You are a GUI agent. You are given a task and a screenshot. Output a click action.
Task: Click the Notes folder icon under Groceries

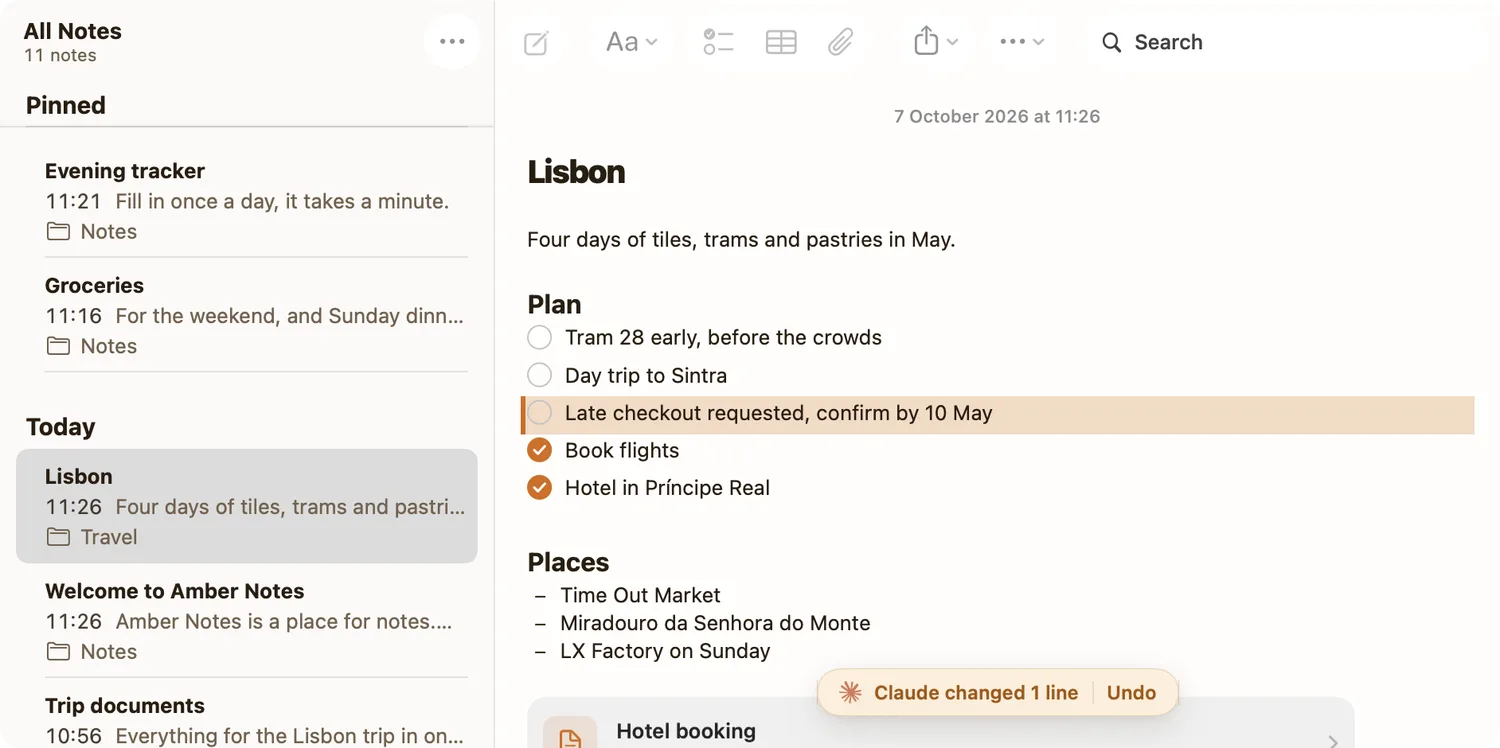[59, 346]
